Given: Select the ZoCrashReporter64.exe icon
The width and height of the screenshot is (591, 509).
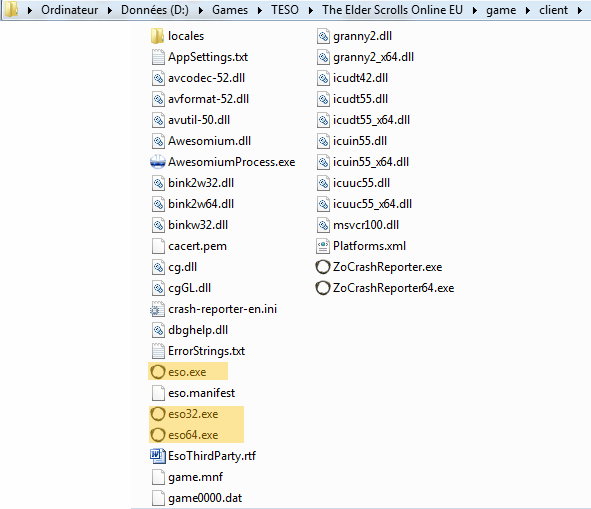Looking at the screenshot, I should point(323,288).
